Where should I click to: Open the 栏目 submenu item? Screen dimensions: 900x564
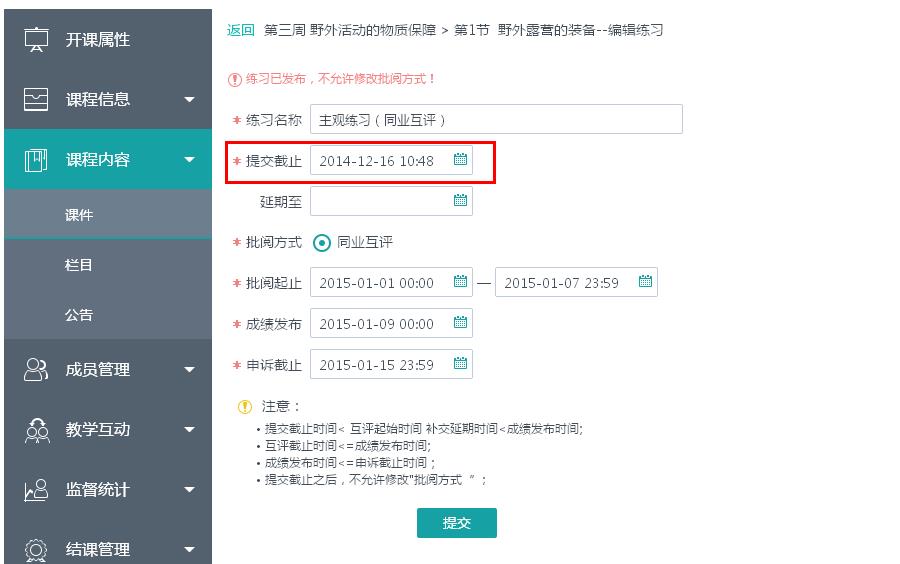click(79, 265)
